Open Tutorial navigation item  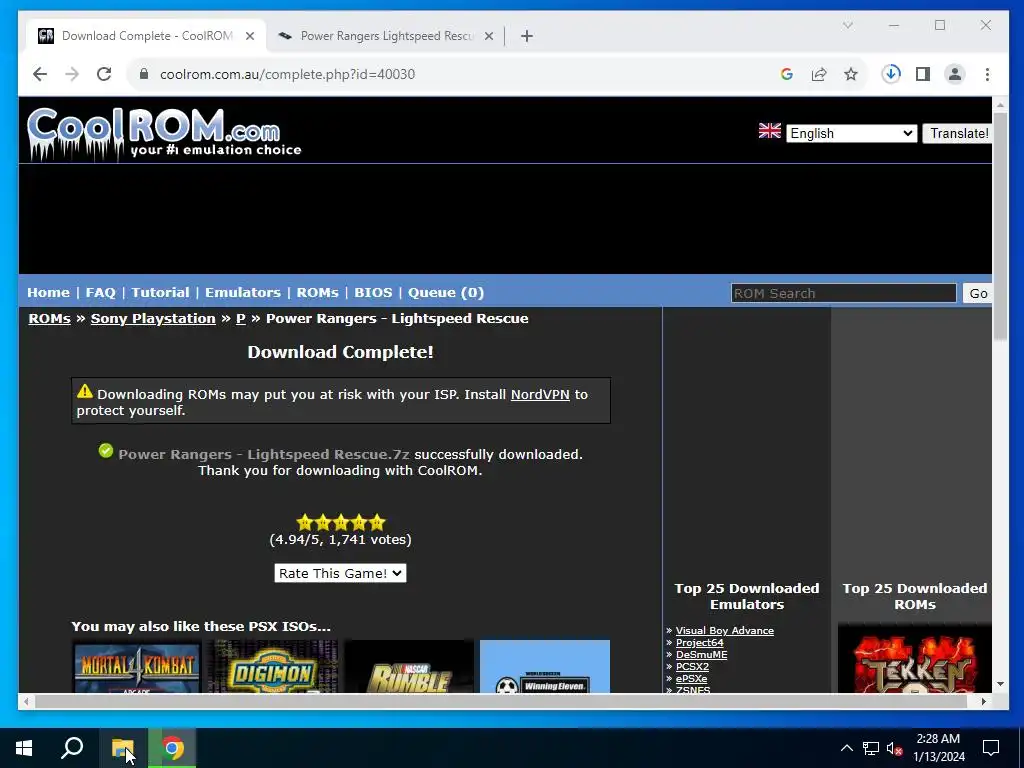pos(161,293)
